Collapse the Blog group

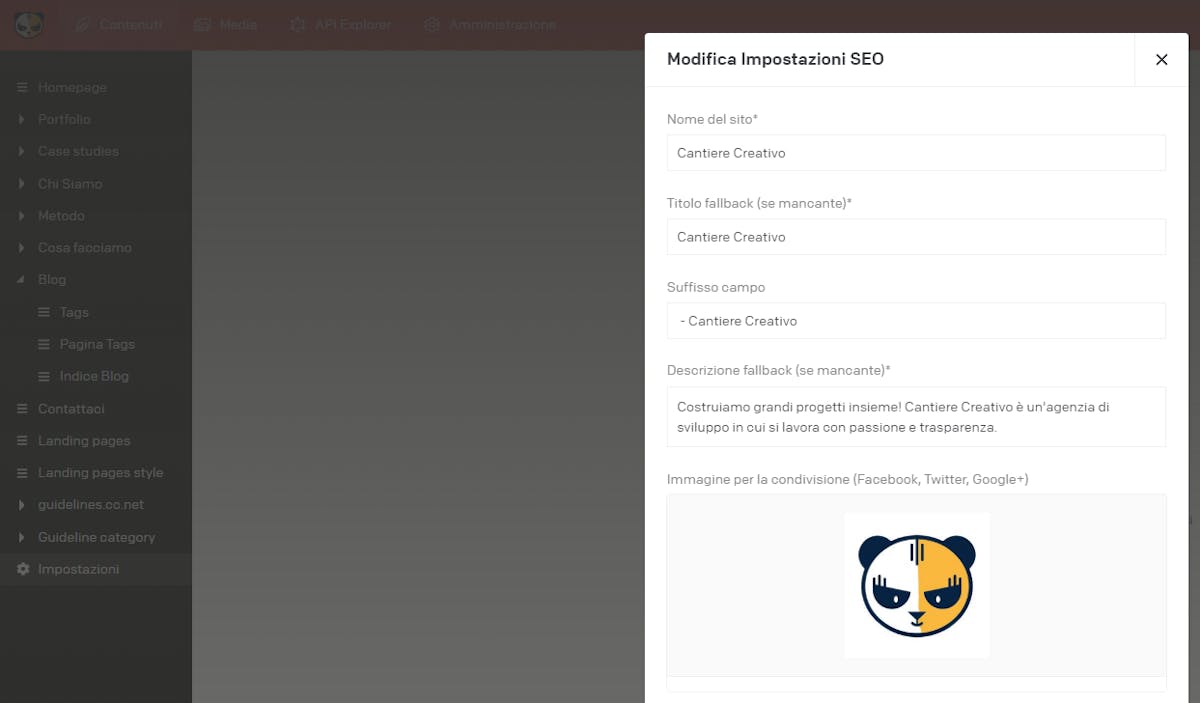coord(96,280)
